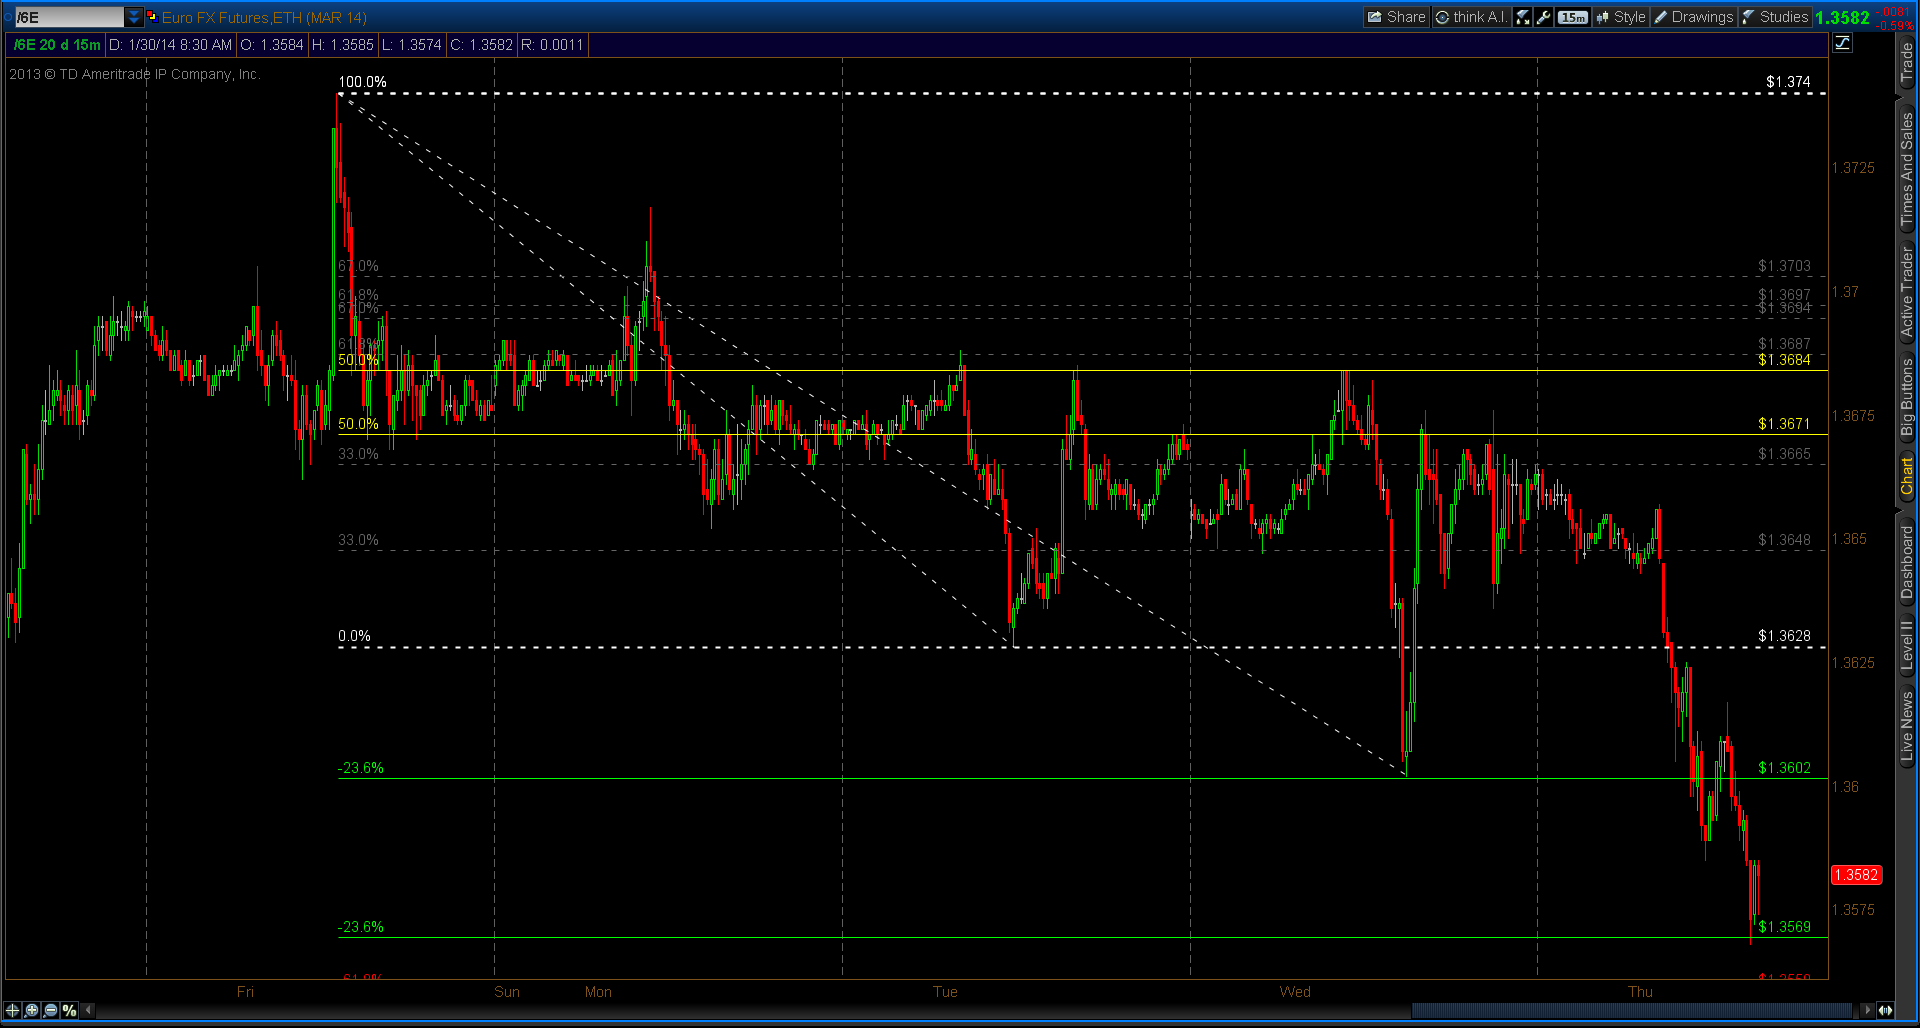Click the Wed date axis label

coord(1295,992)
